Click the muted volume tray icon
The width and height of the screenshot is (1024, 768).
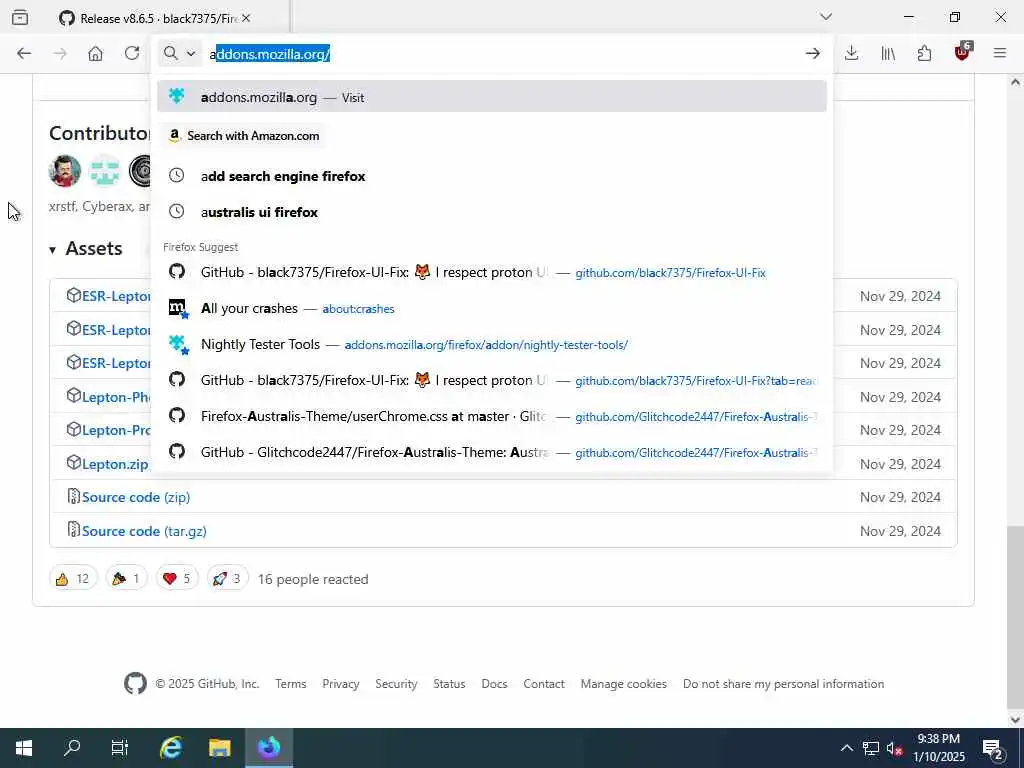(894, 748)
